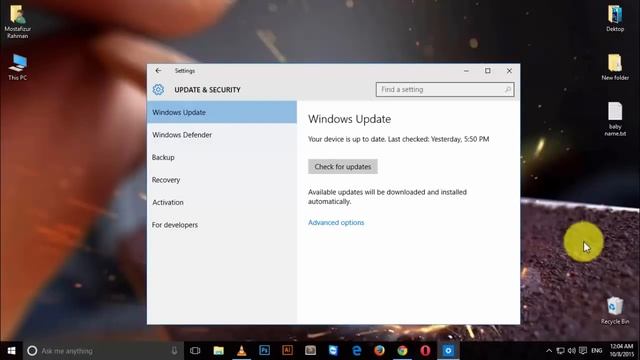Open the For developers section

(222, 224)
